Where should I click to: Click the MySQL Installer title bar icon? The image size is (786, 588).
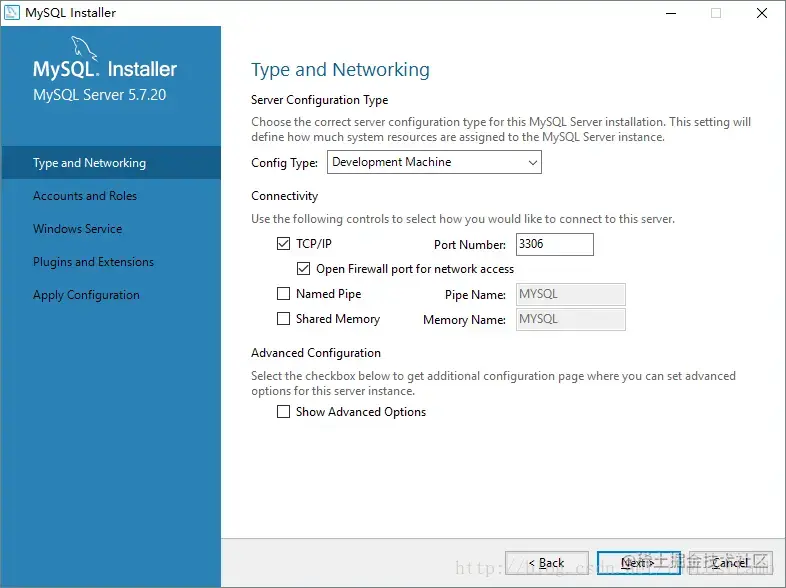[12, 13]
